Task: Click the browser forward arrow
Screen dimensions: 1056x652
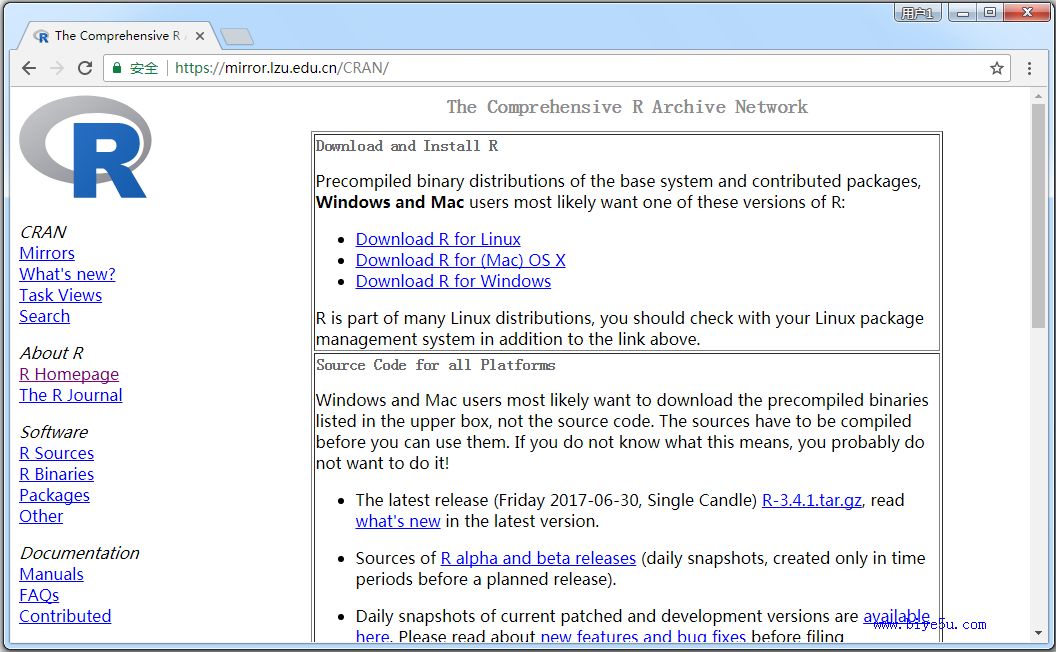Action: pyautogui.click(x=57, y=68)
